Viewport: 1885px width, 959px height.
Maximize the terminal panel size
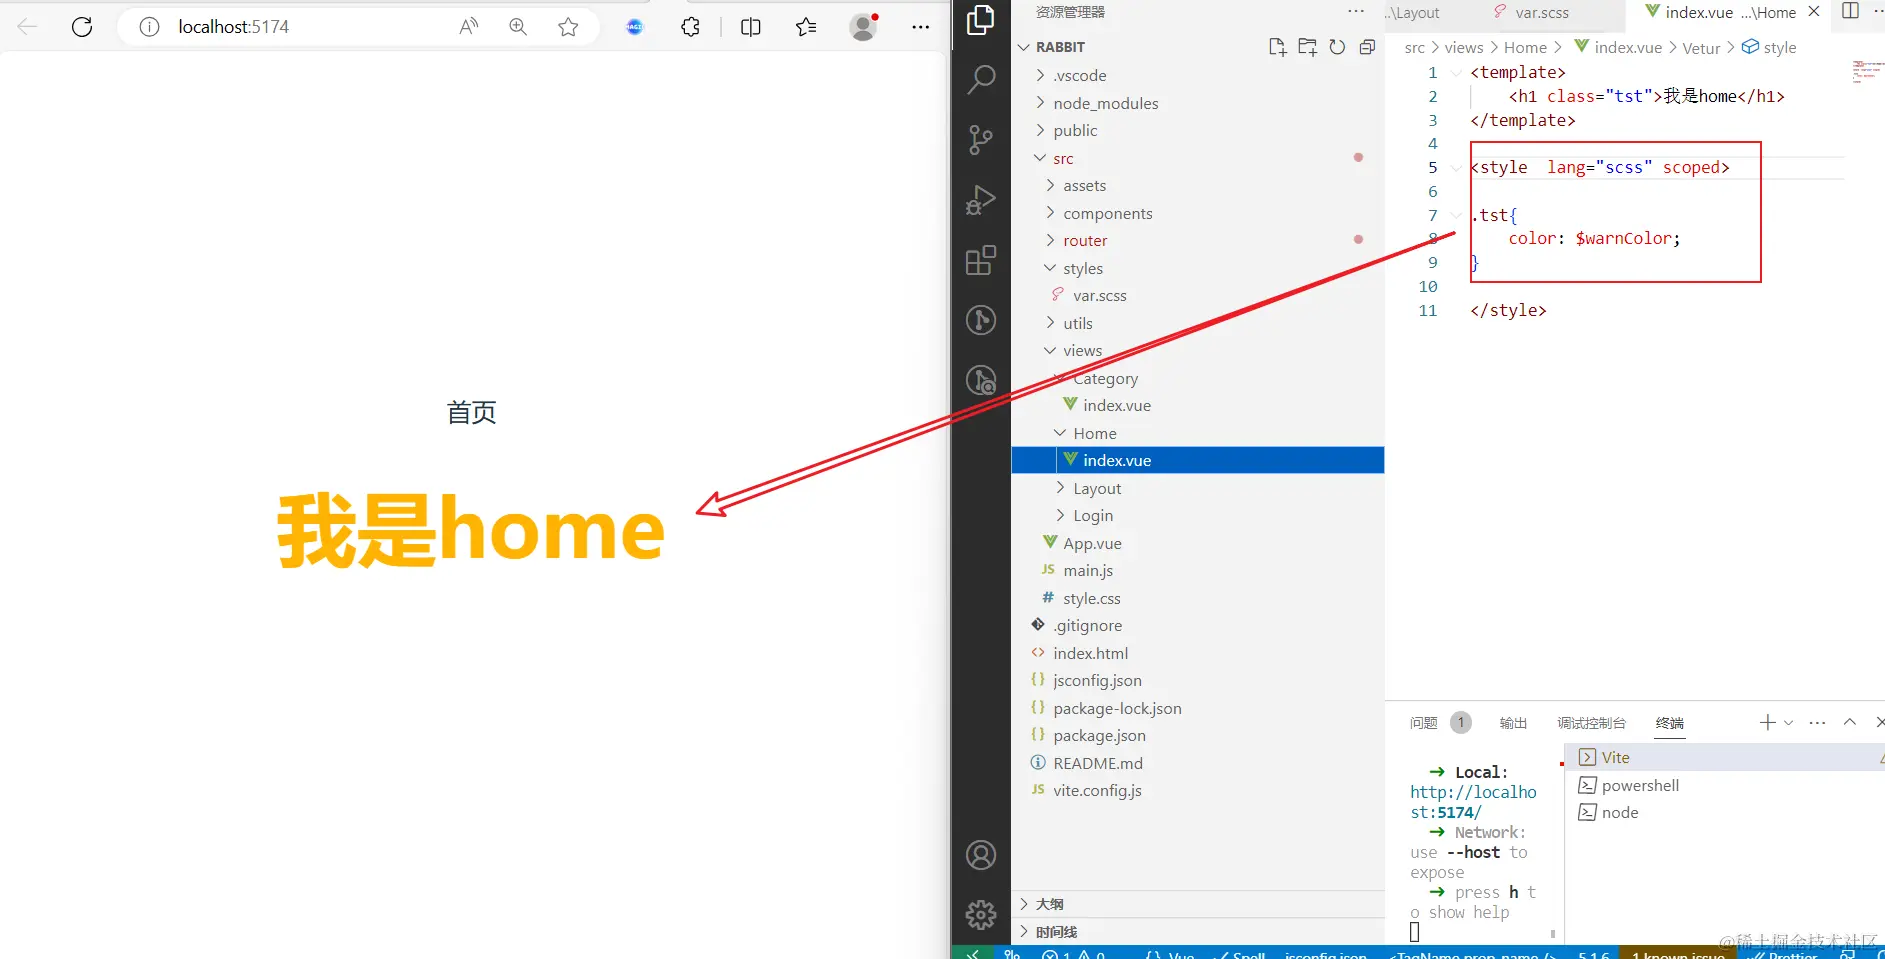point(1850,723)
